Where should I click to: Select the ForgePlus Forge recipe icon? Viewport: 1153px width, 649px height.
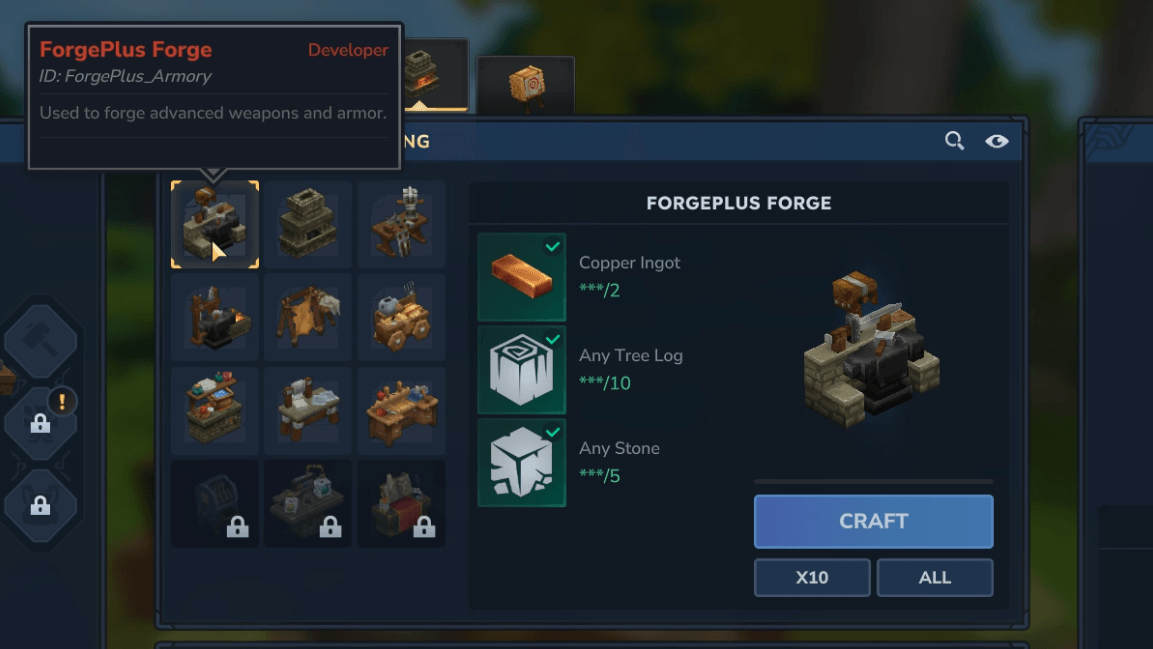tap(215, 224)
